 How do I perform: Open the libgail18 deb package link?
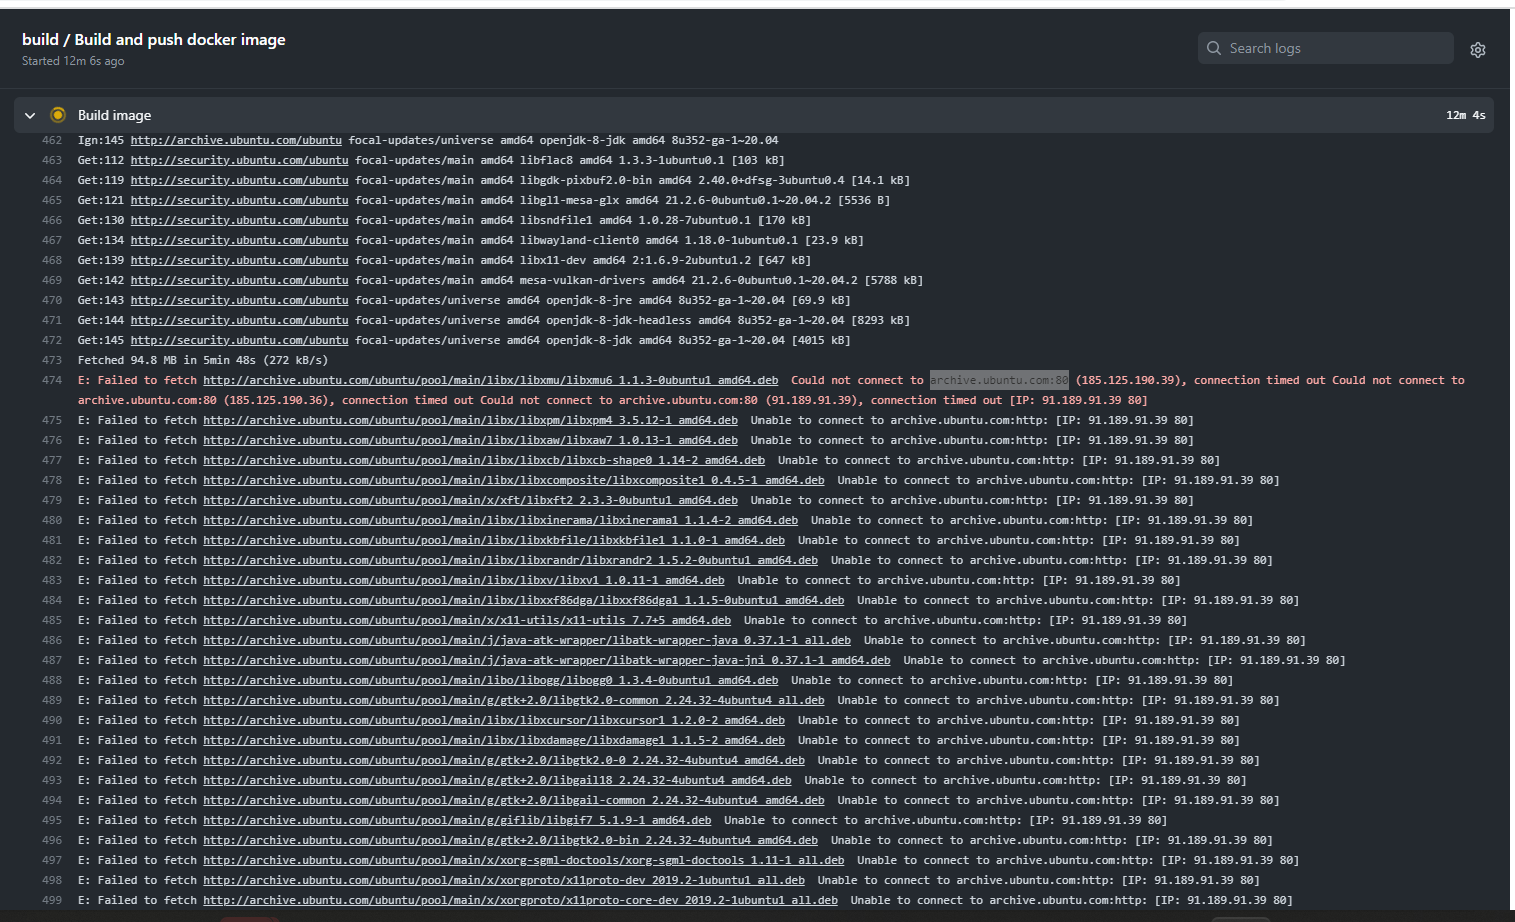point(497,780)
